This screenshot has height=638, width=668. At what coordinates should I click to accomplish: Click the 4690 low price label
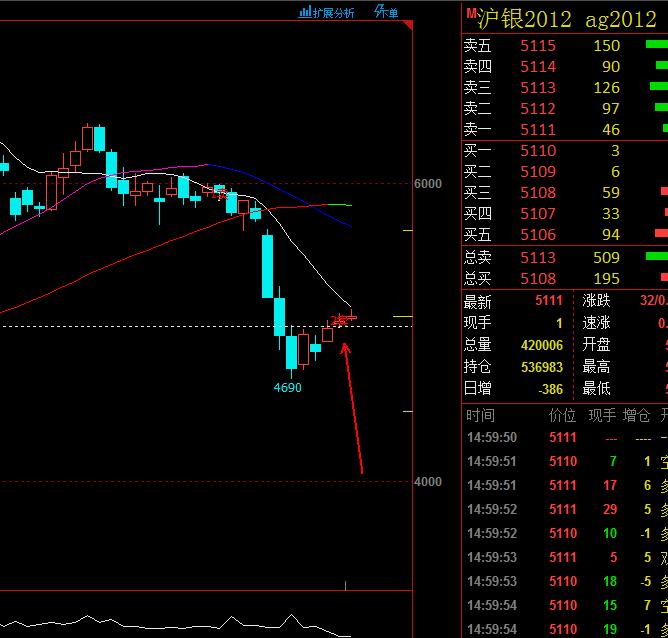288,388
